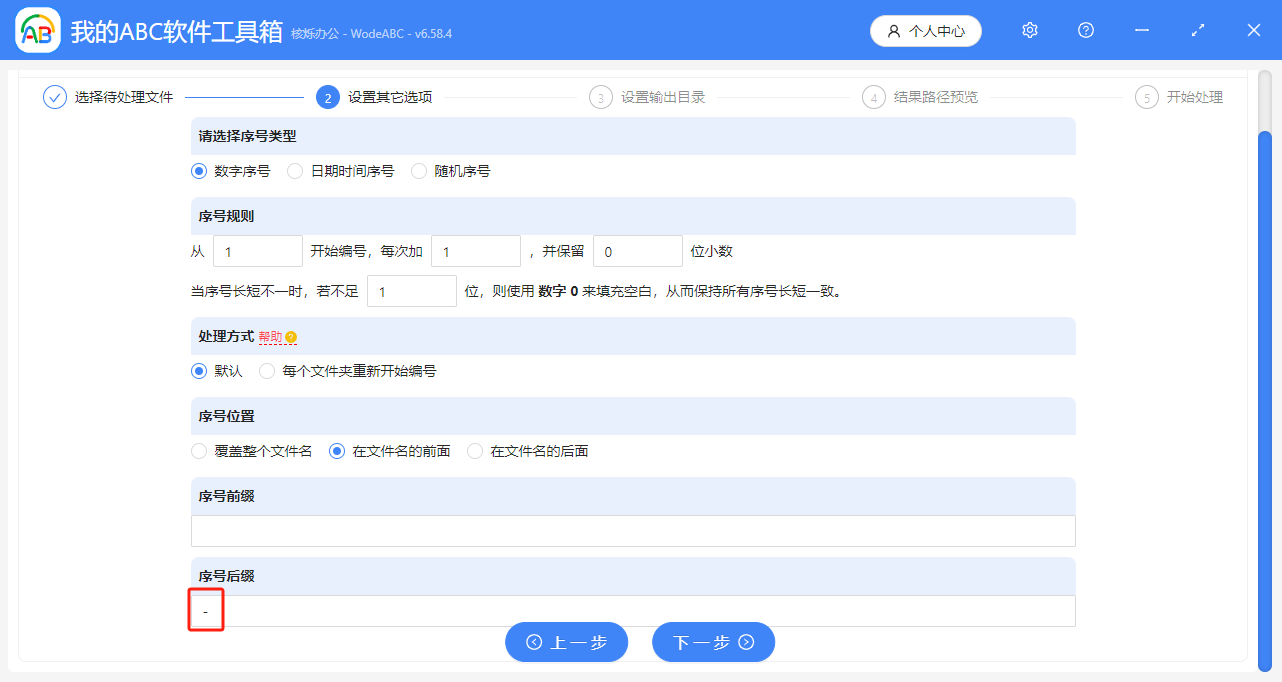Select the 随机序号 radio option
1282x682 pixels.
[x=419, y=171]
